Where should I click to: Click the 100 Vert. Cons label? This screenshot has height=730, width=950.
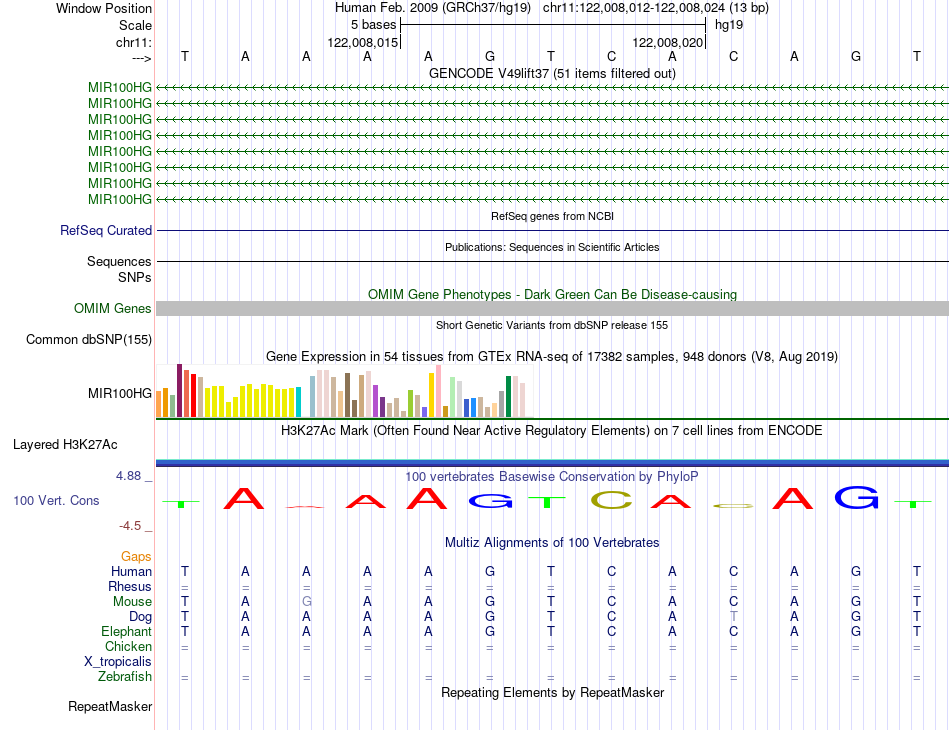pyautogui.click(x=56, y=500)
